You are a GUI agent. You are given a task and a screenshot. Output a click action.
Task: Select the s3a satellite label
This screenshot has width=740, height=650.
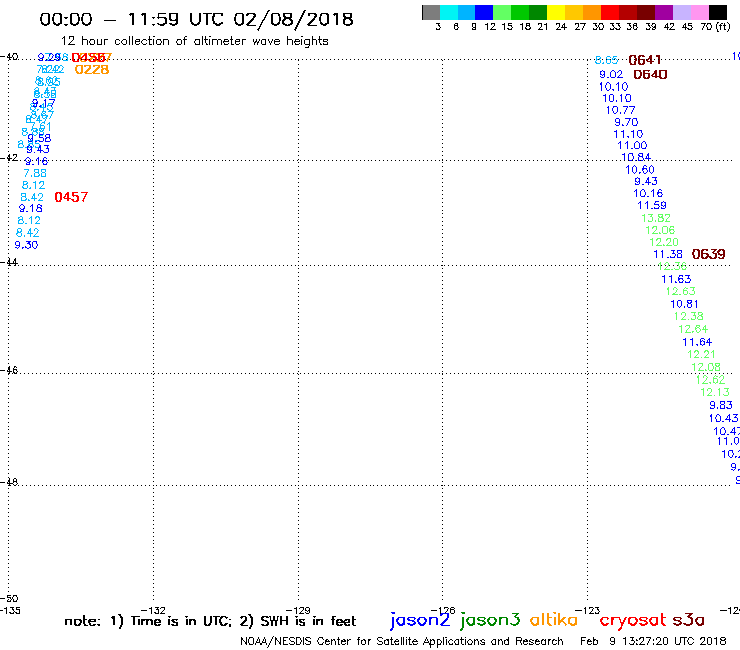tap(688, 620)
